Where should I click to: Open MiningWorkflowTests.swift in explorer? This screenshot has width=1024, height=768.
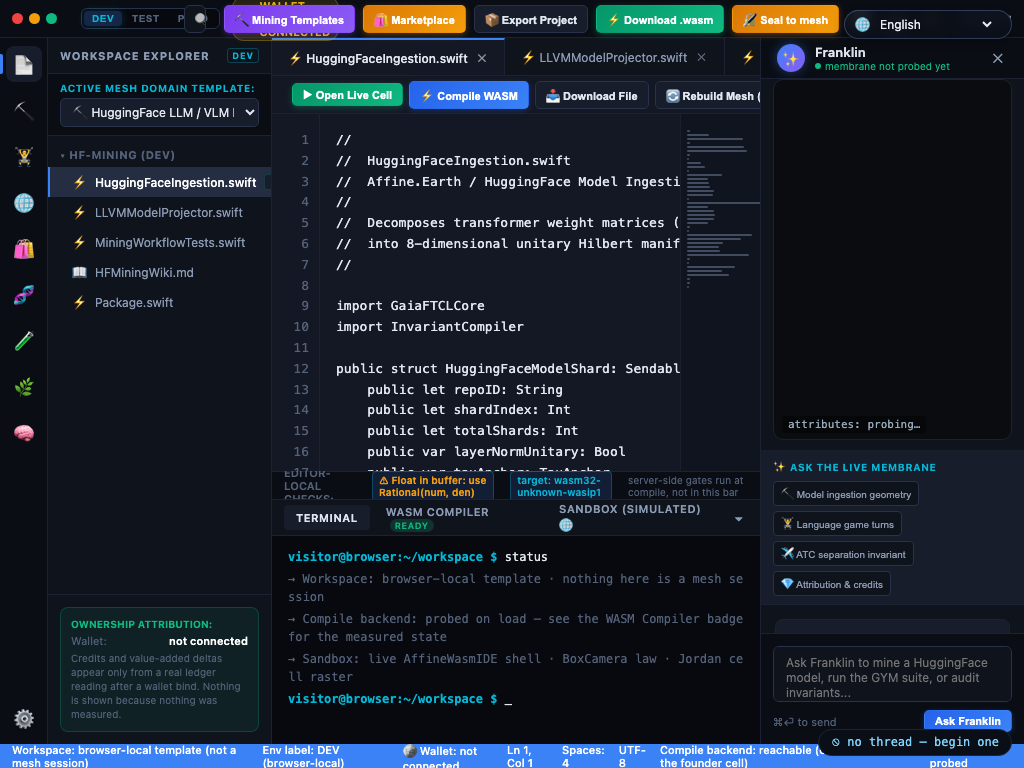[x=159, y=242]
